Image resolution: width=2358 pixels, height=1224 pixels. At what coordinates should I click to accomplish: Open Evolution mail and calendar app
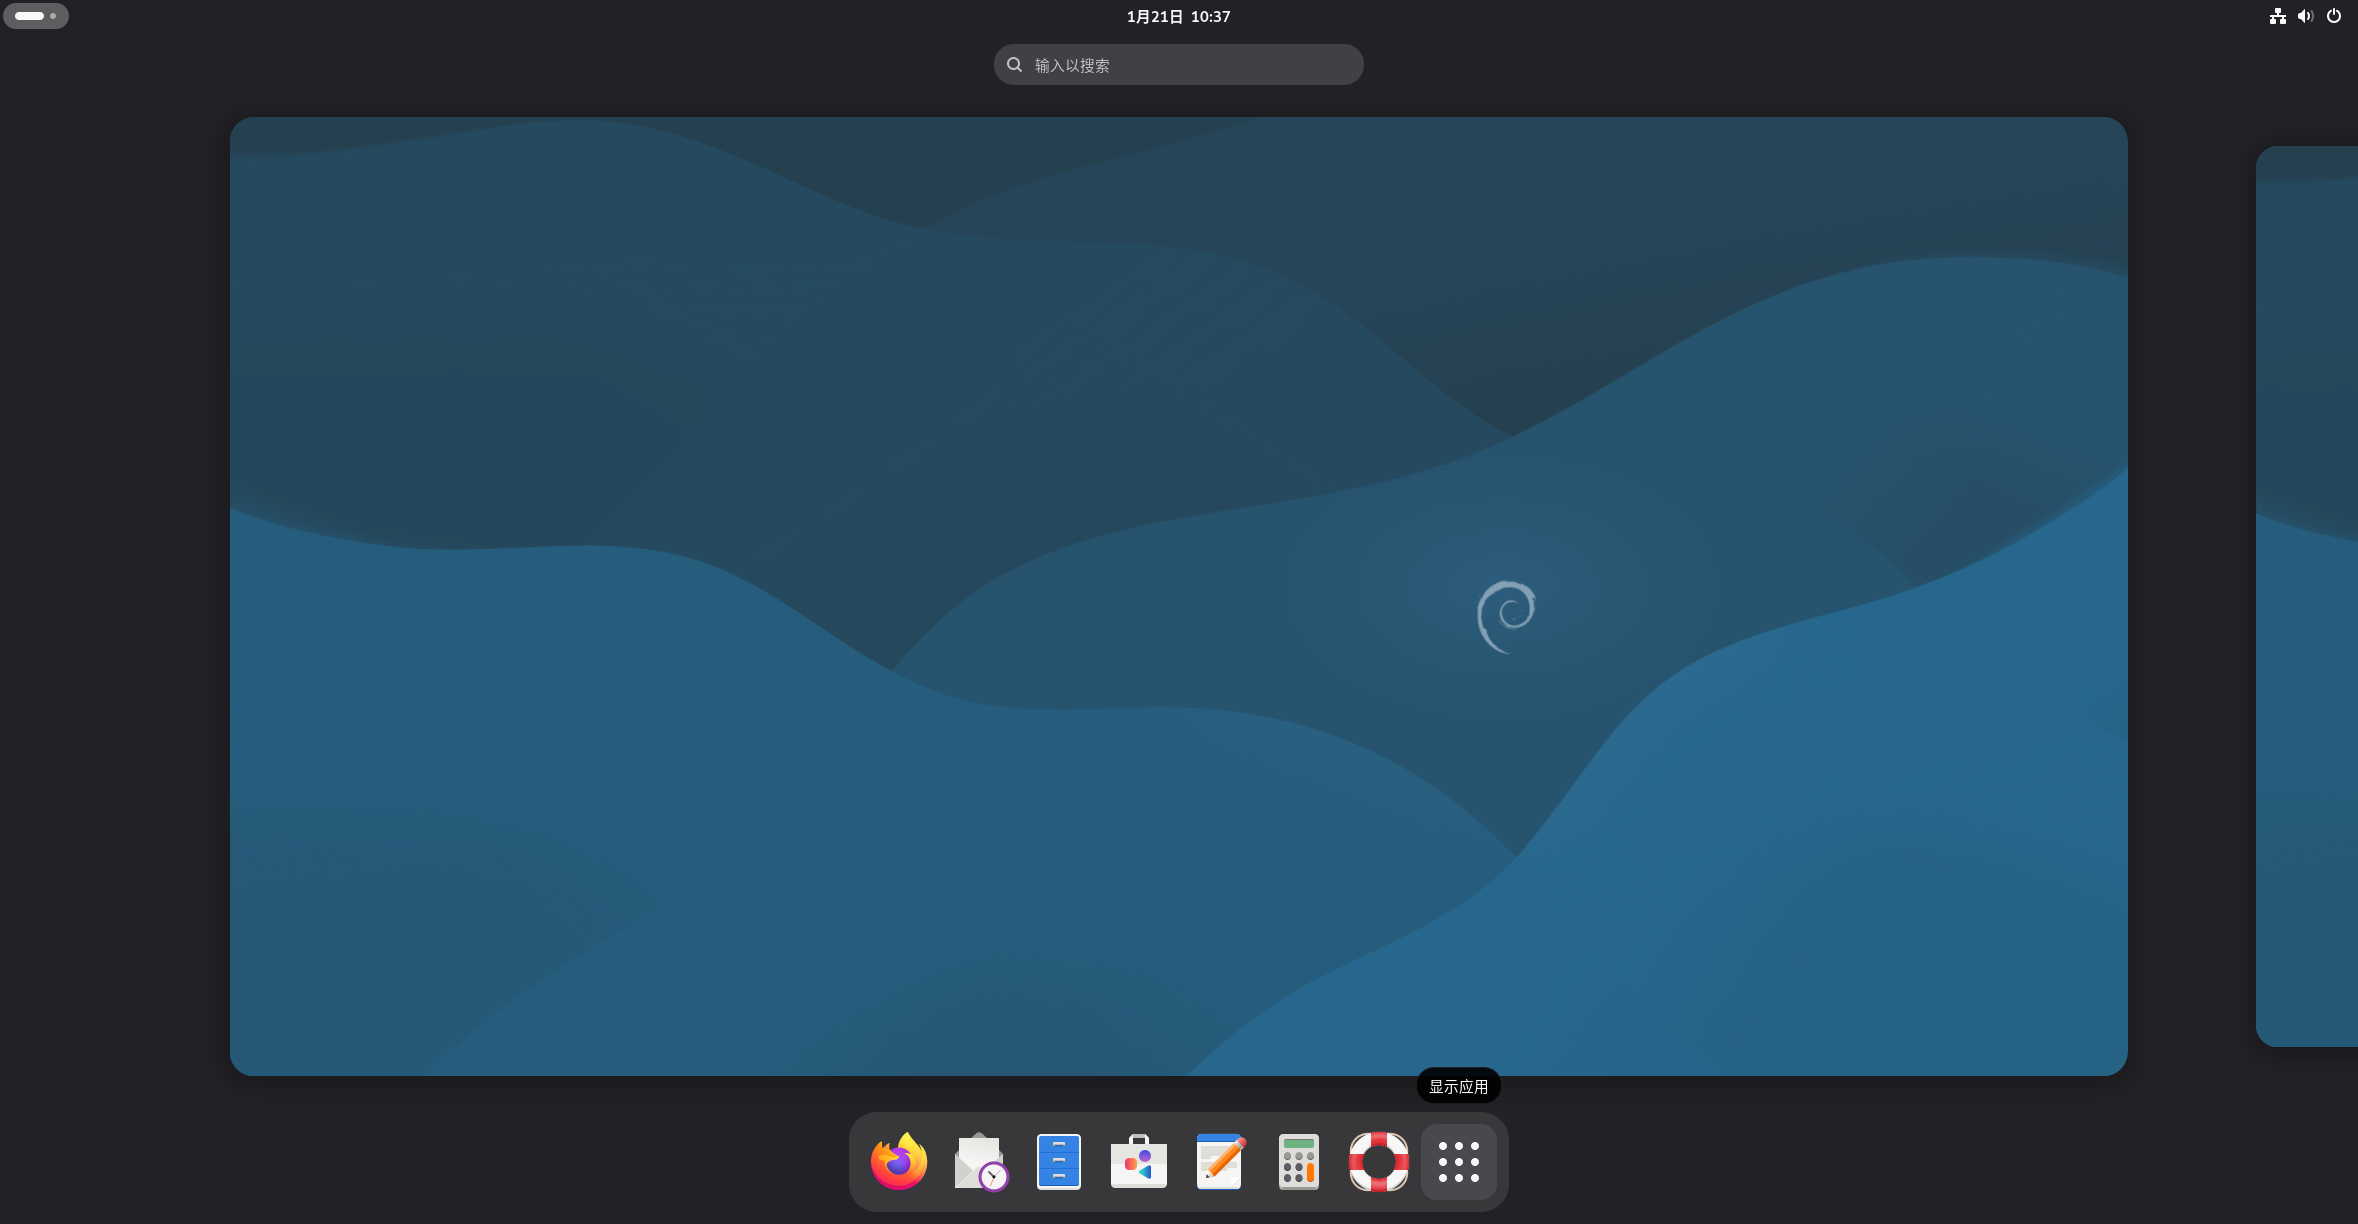[x=979, y=1162]
